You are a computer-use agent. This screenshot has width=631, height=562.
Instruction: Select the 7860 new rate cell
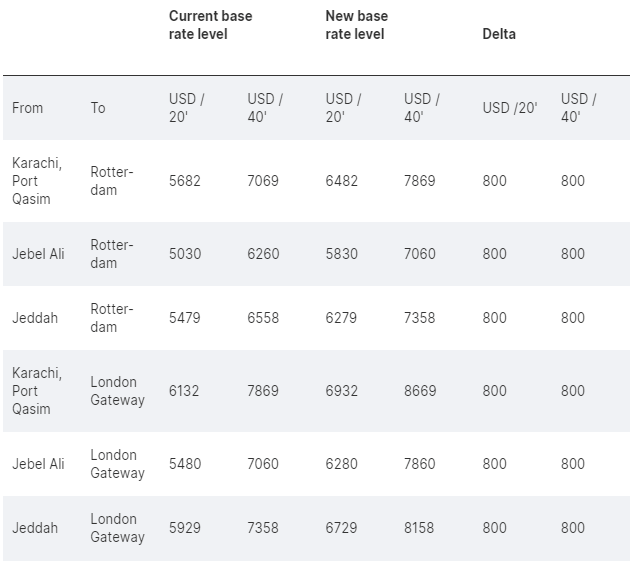[x=420, y=464]
